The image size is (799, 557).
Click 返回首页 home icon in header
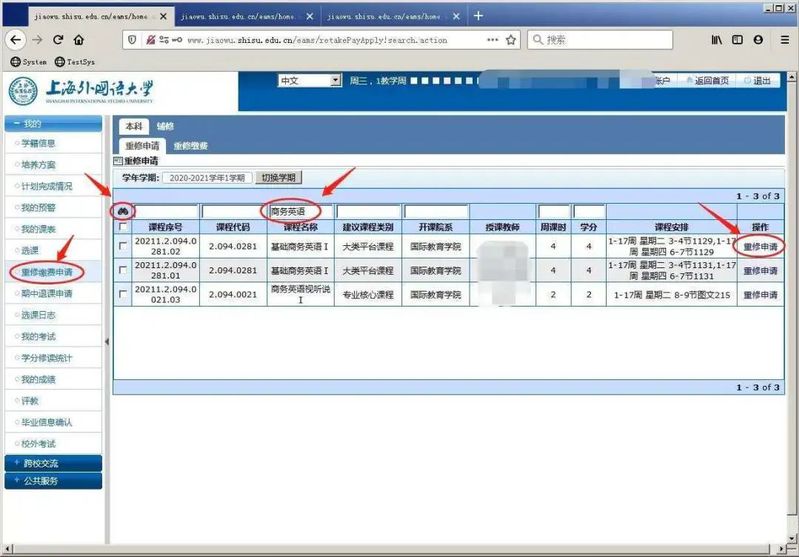[x=707, y=81]
